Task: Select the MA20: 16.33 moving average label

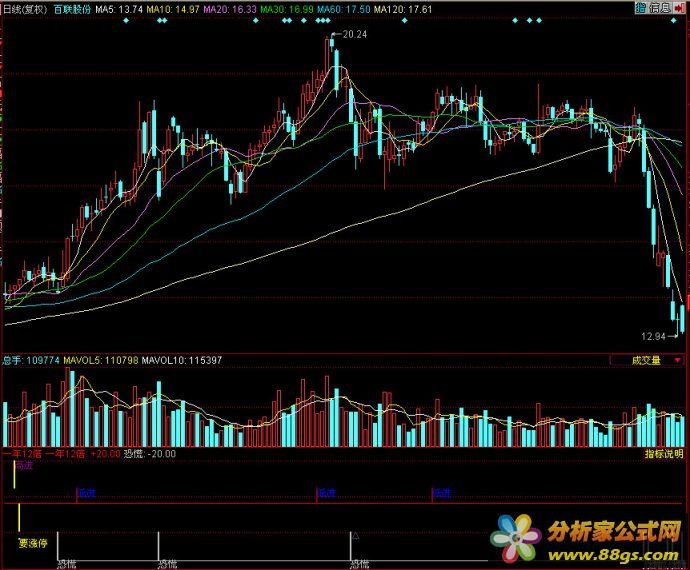Action: tap(230, 9)
